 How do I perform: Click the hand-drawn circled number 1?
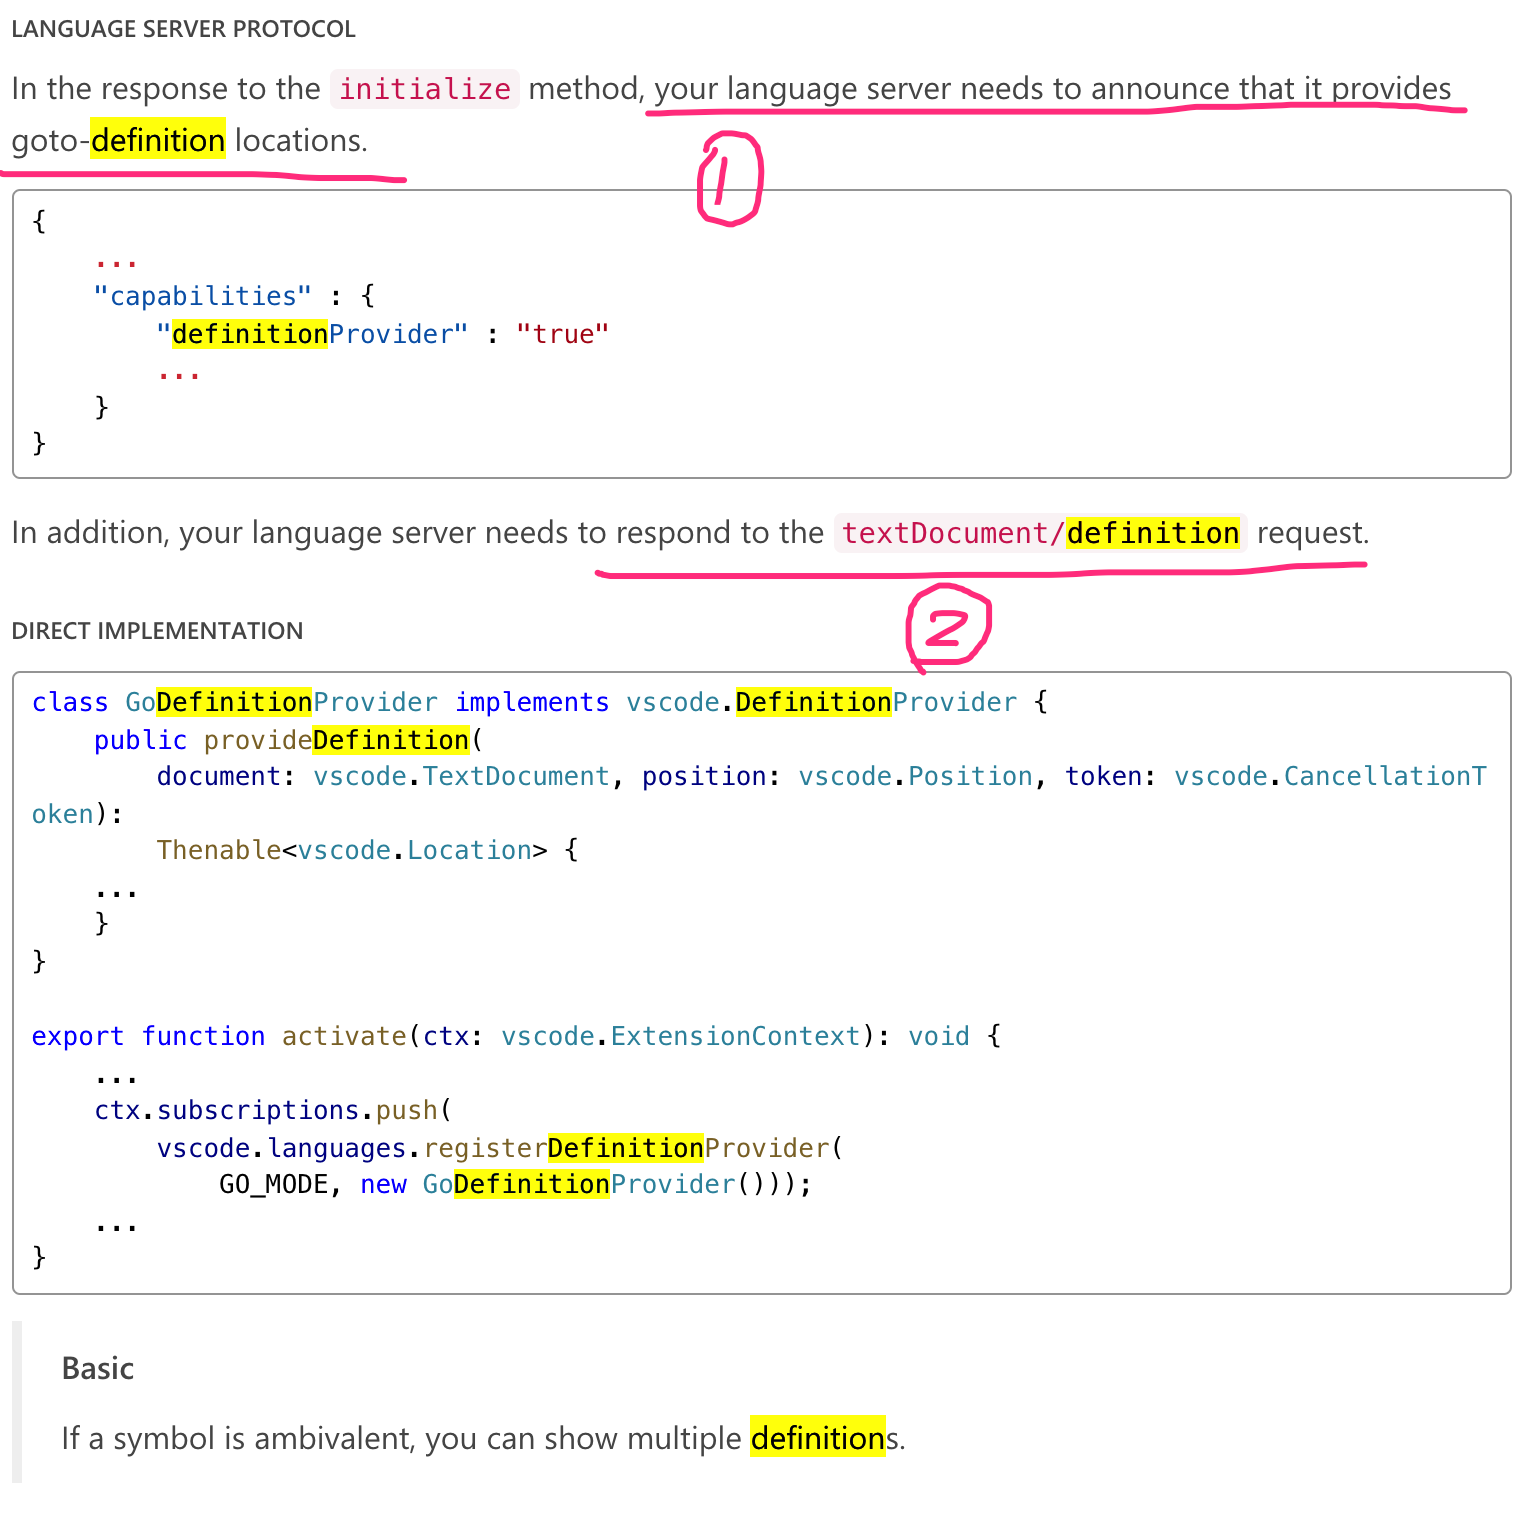point(729,181)
